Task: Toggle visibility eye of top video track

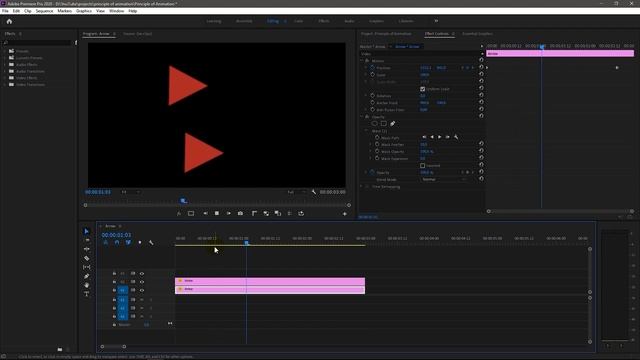Action: 142,273
